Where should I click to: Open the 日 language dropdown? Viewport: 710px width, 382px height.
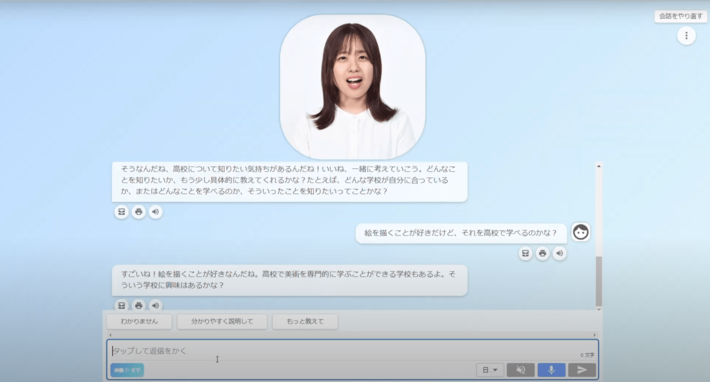(x=489, y=370)
